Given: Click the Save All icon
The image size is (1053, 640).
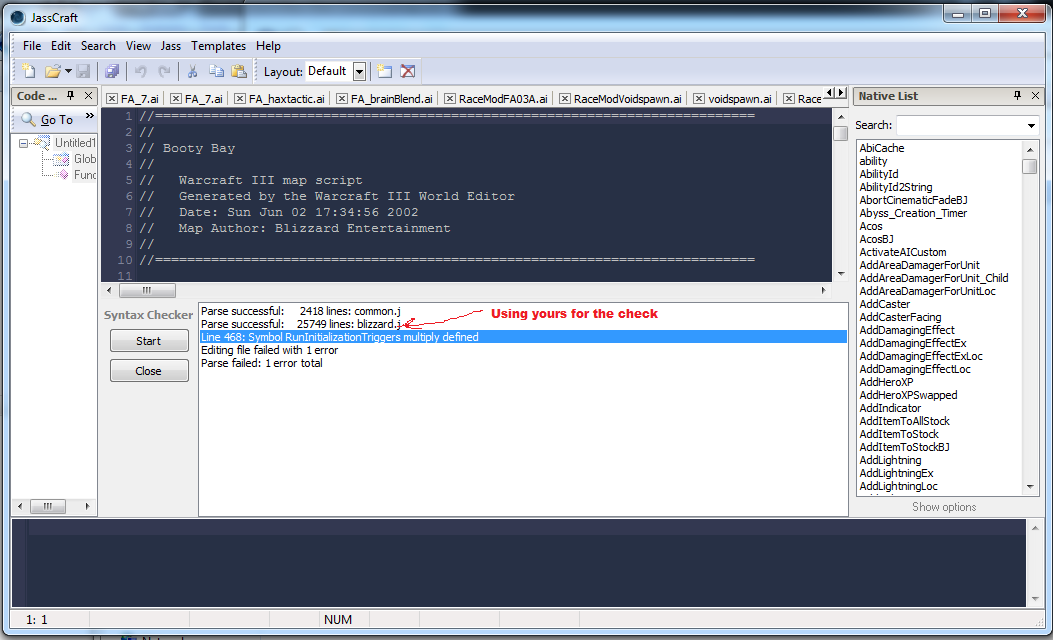Looking at the screenshot, I should pyautogui.click(x=112, y=71).
